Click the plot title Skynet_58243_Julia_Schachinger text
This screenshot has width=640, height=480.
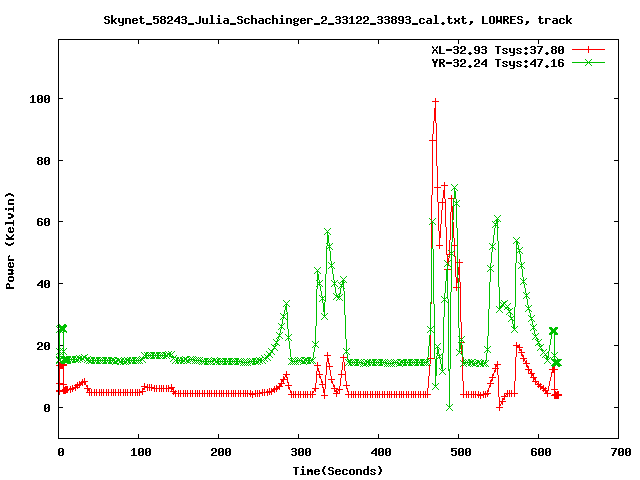[x=338, y=20]
